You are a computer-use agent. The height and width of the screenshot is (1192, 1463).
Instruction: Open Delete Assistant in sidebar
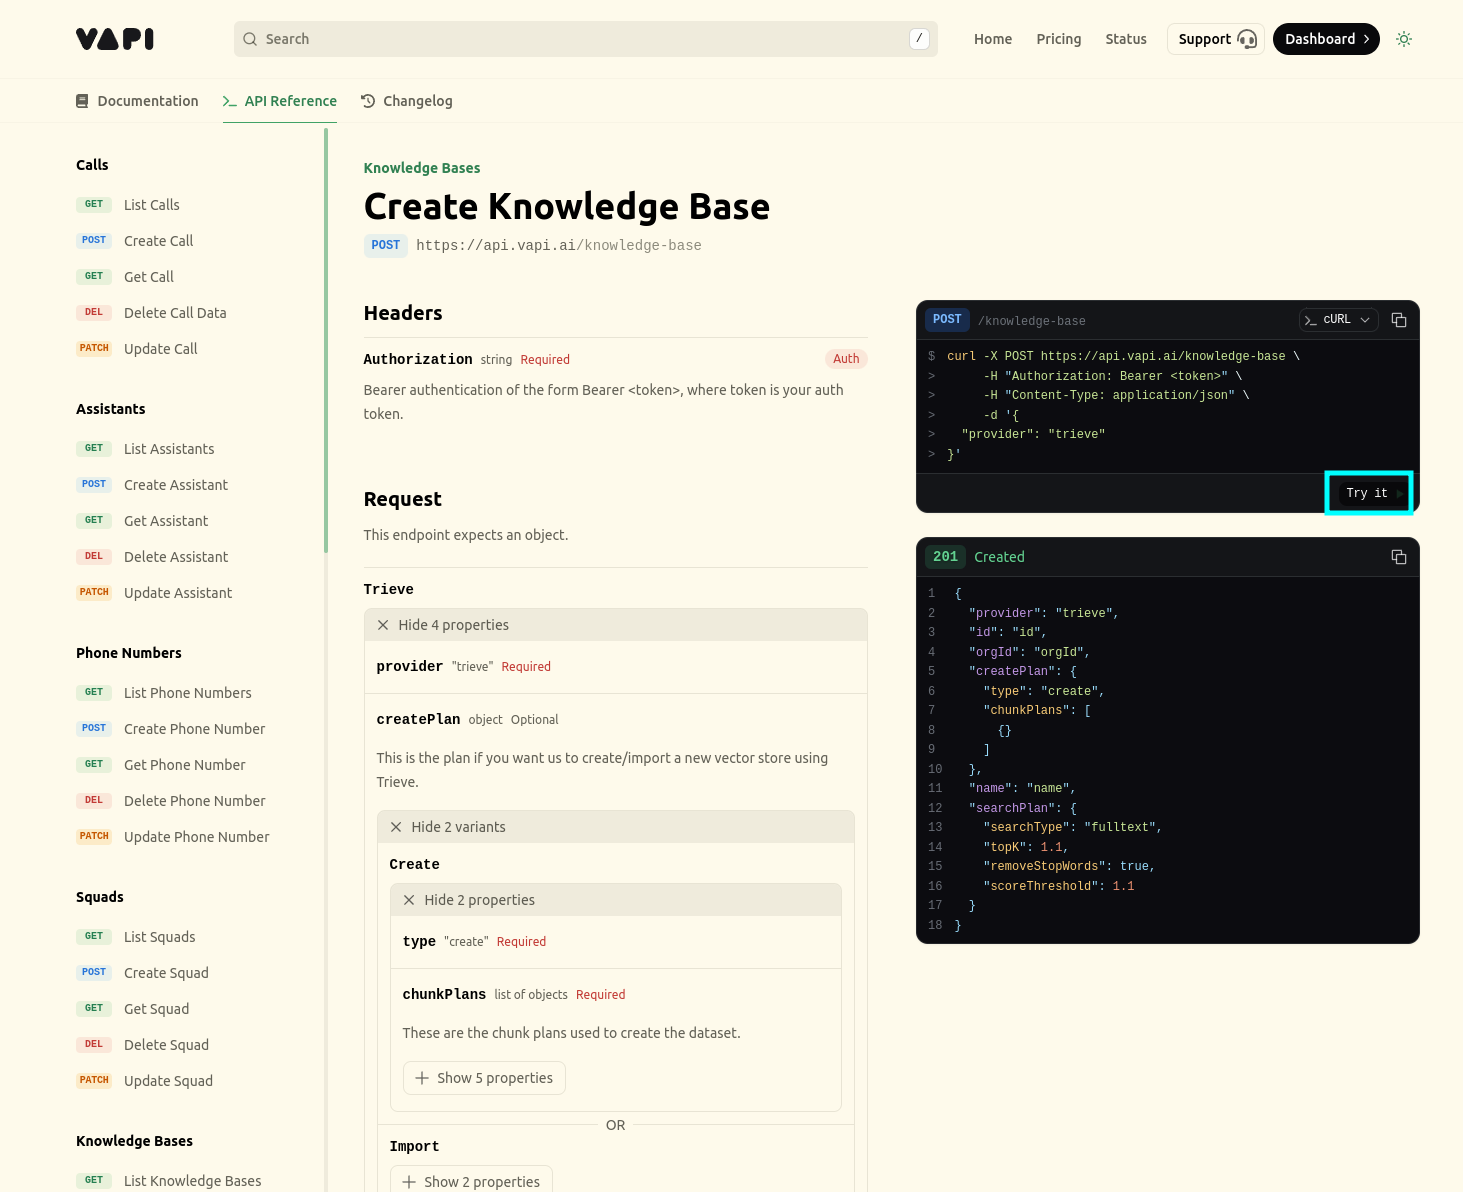click(176, 557)
